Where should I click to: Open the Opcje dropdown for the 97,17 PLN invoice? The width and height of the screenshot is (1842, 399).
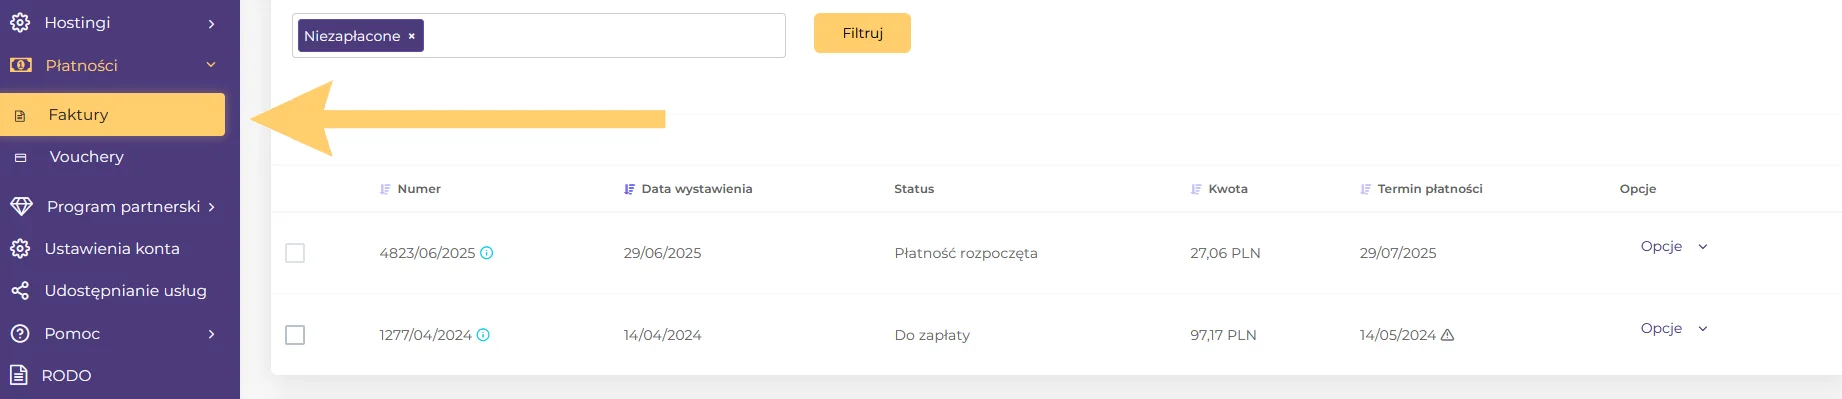[1674, 328]
